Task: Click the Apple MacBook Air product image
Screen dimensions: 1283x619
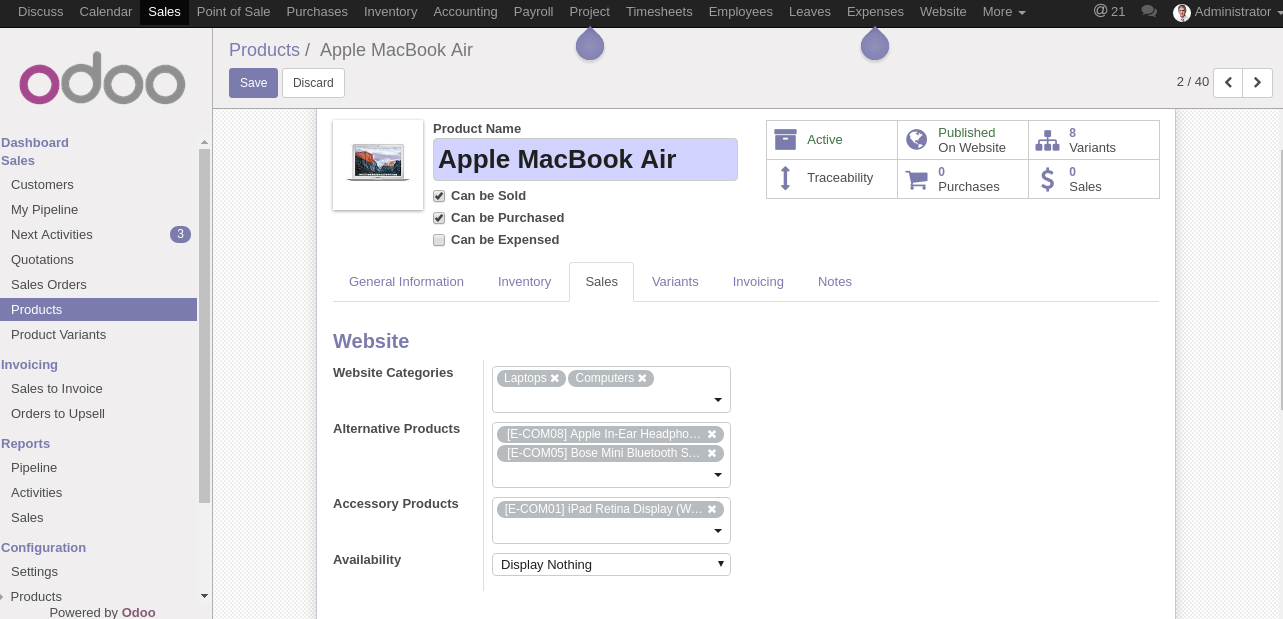Action: [x=378, y=165]
